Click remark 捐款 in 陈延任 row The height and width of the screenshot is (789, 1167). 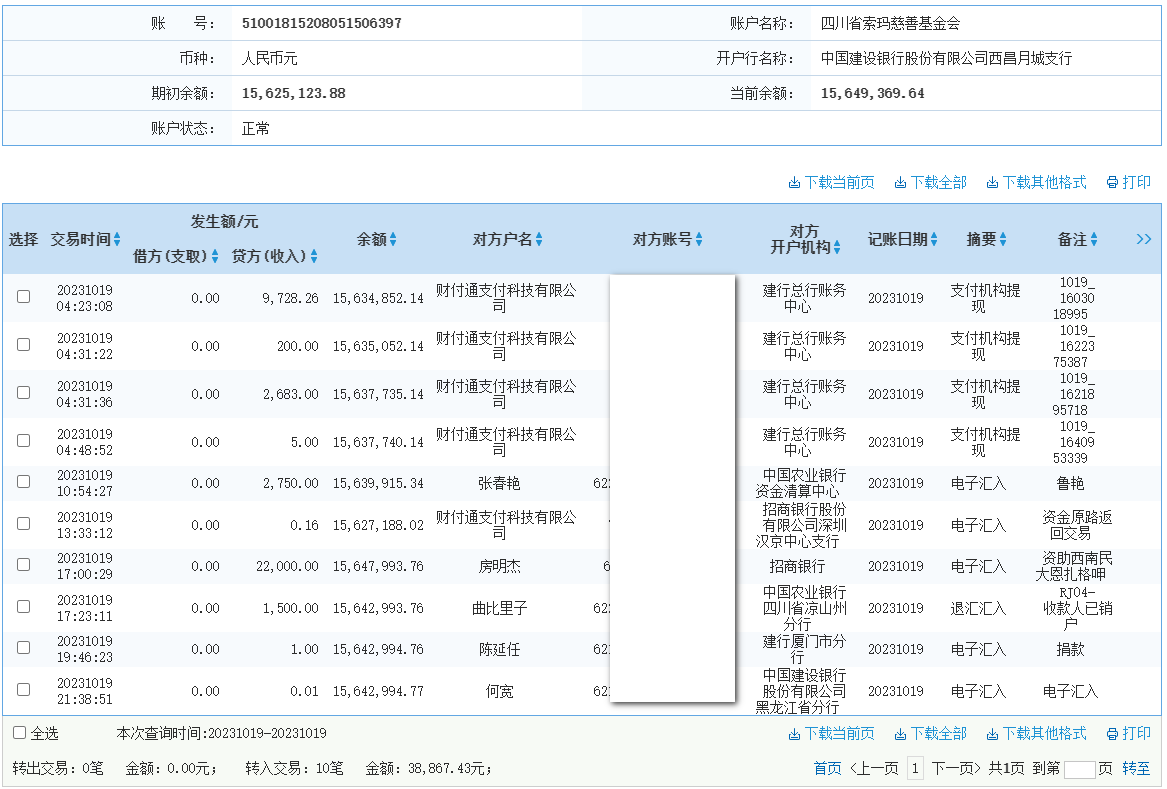click(1070, 650)
